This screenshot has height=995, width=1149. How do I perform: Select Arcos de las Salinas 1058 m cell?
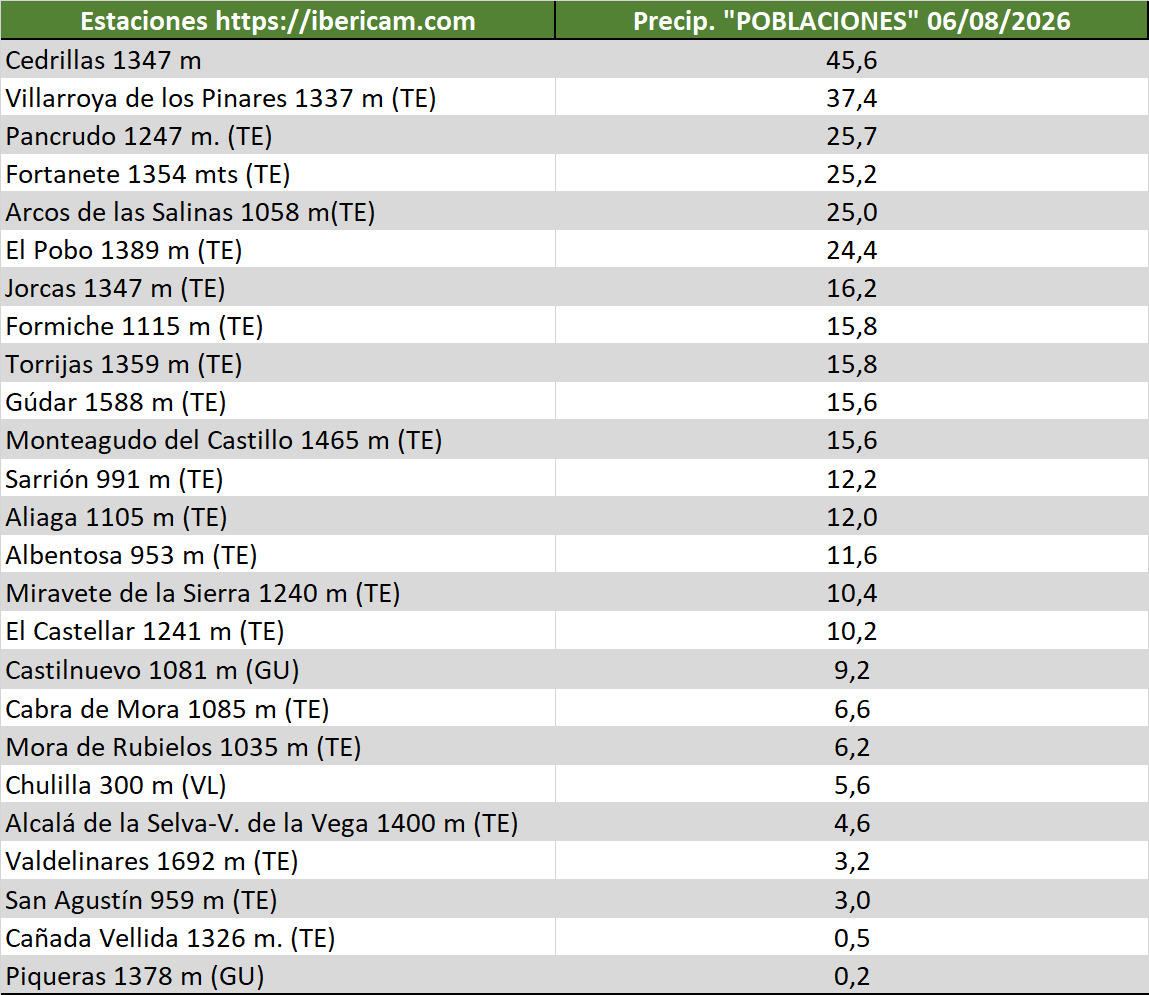coord(278,212)
